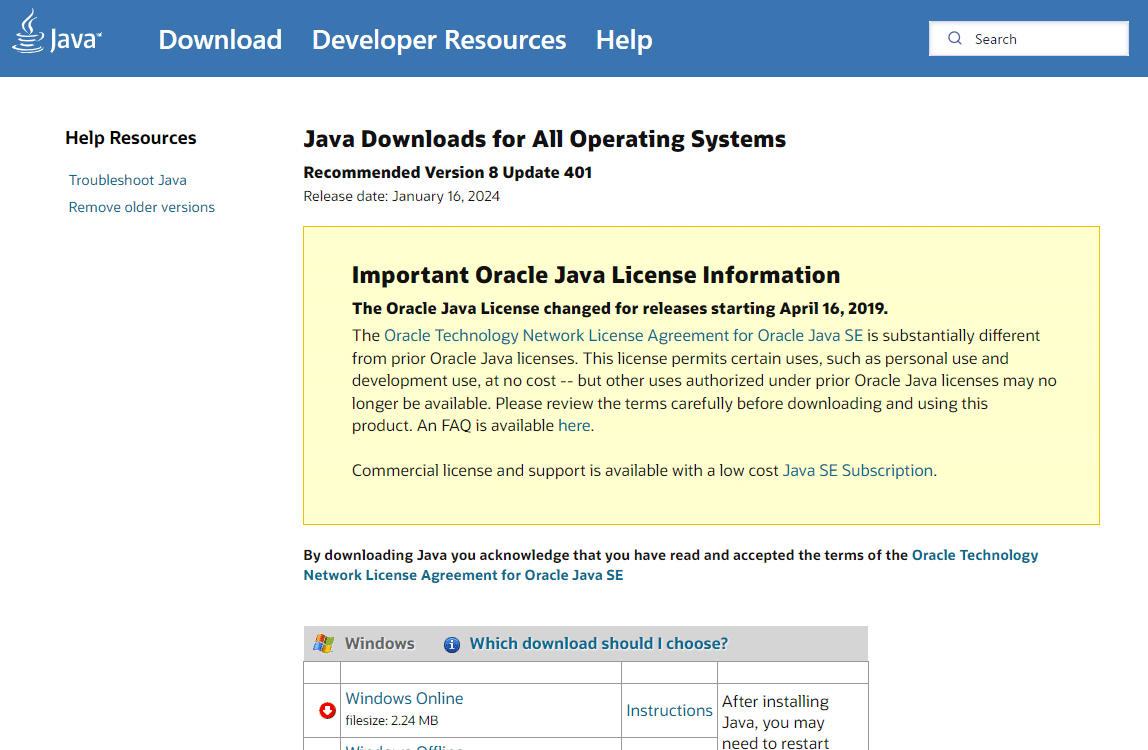Viewport: 1148px width, 750px height.
Task: Click the Windows flag icon
Action: click(x=324, y=644)
